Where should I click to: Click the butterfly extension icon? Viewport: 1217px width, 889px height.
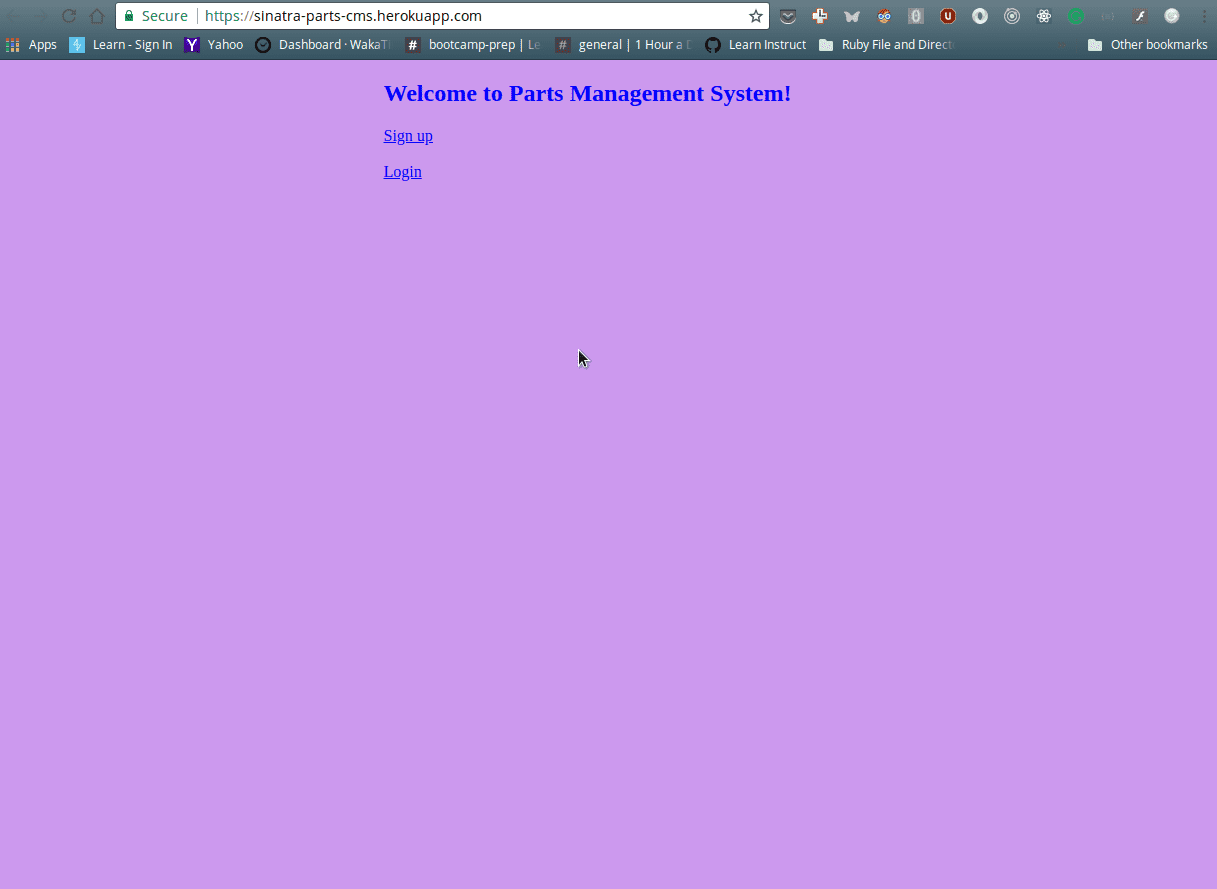(851, 16)
